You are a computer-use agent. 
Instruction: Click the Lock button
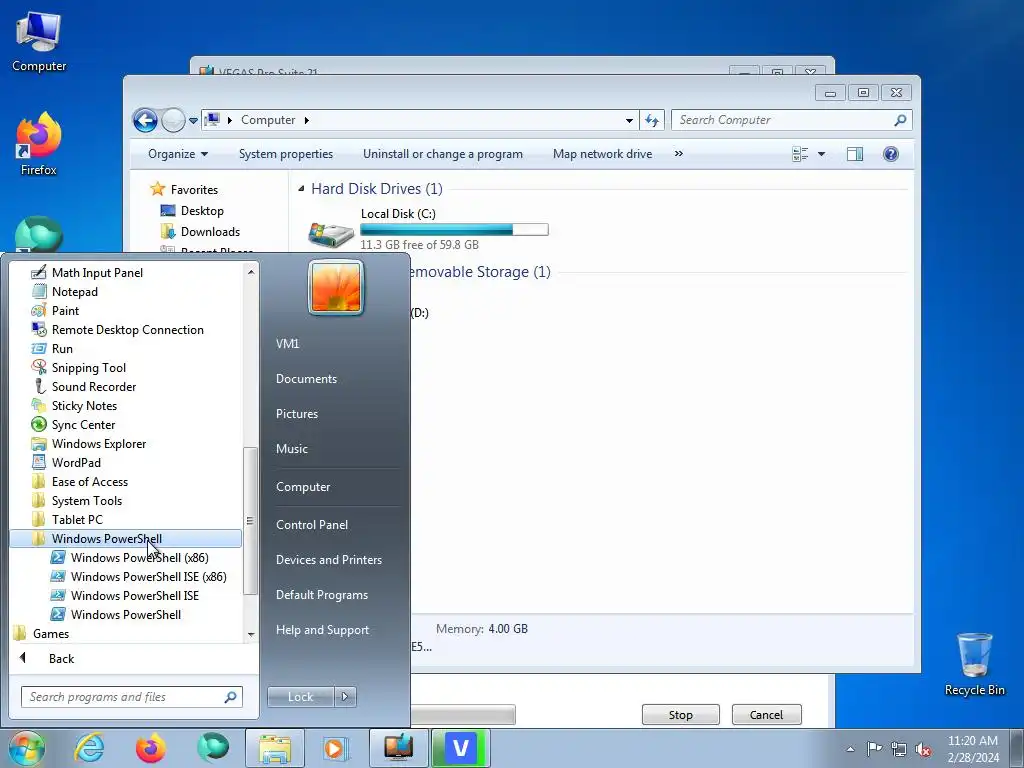click(300, 697)
